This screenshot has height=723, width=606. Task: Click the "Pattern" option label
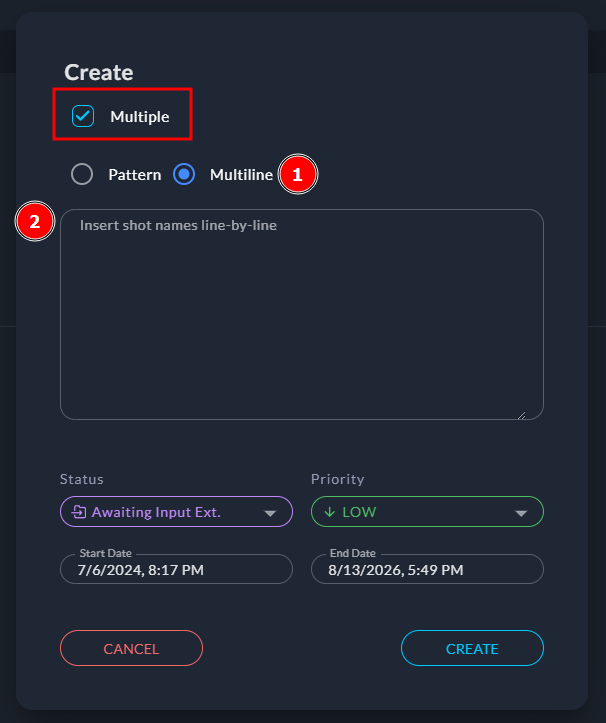pos(135,174)
